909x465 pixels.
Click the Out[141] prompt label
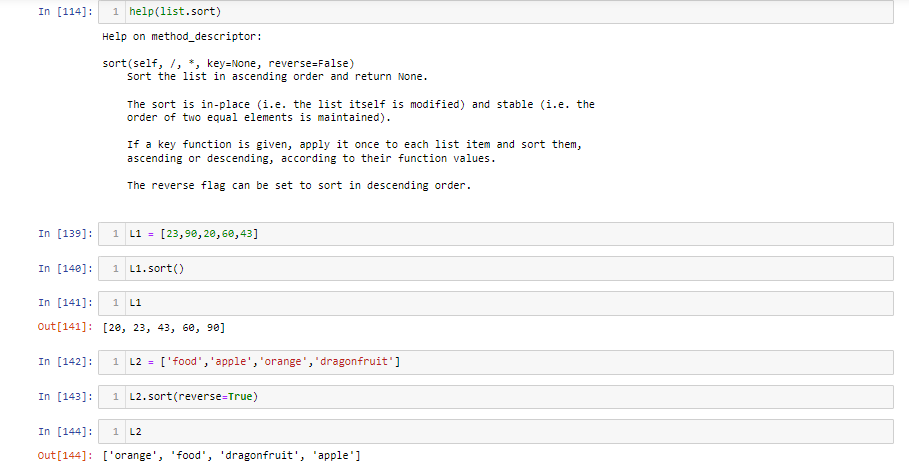tap(66, 327)
